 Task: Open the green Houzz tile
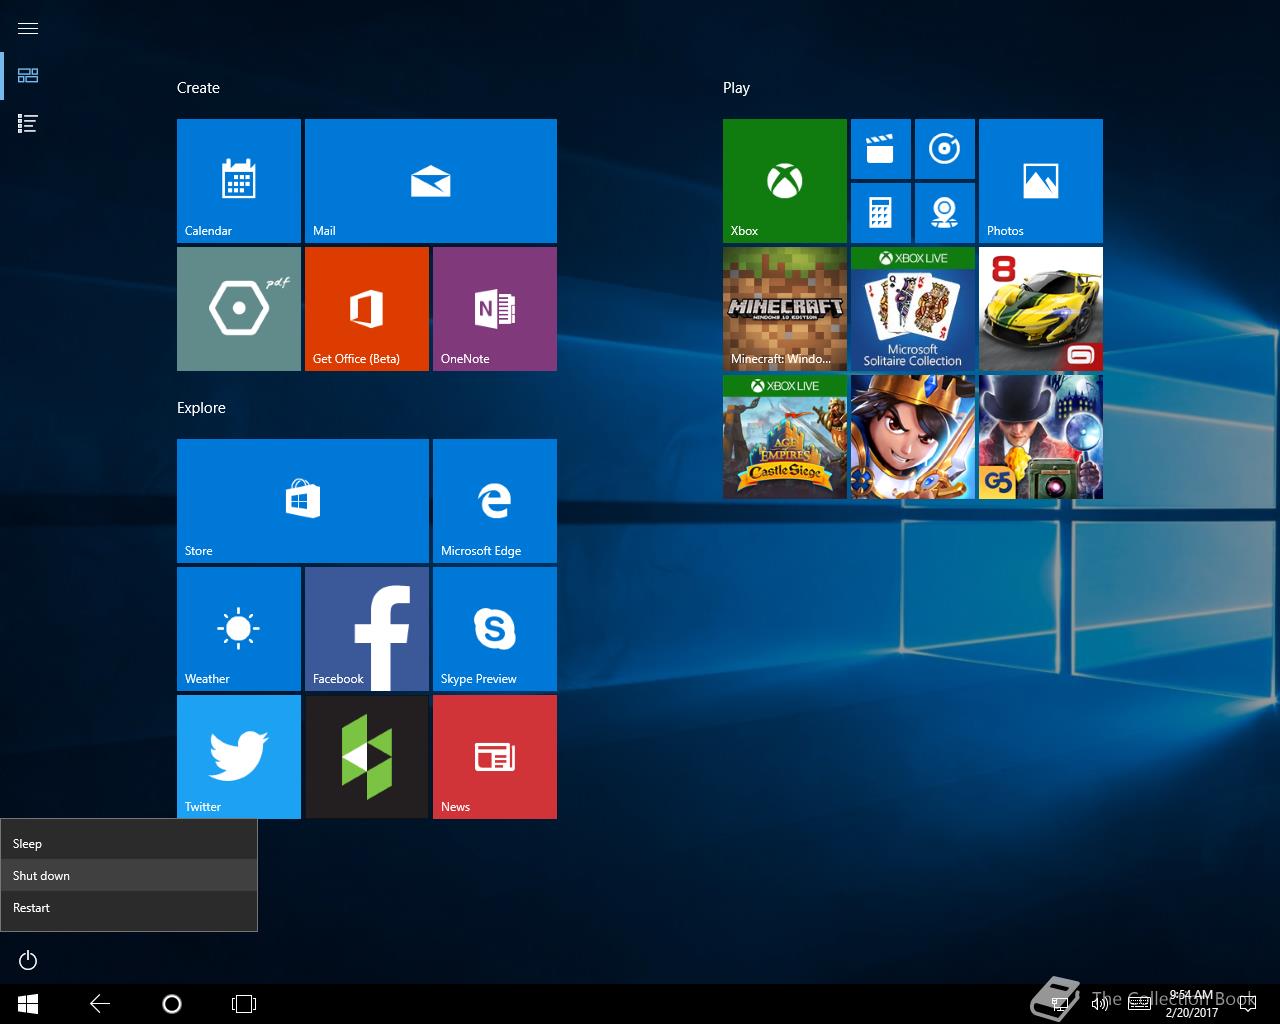pyautogui.click(x=367, y=757)
